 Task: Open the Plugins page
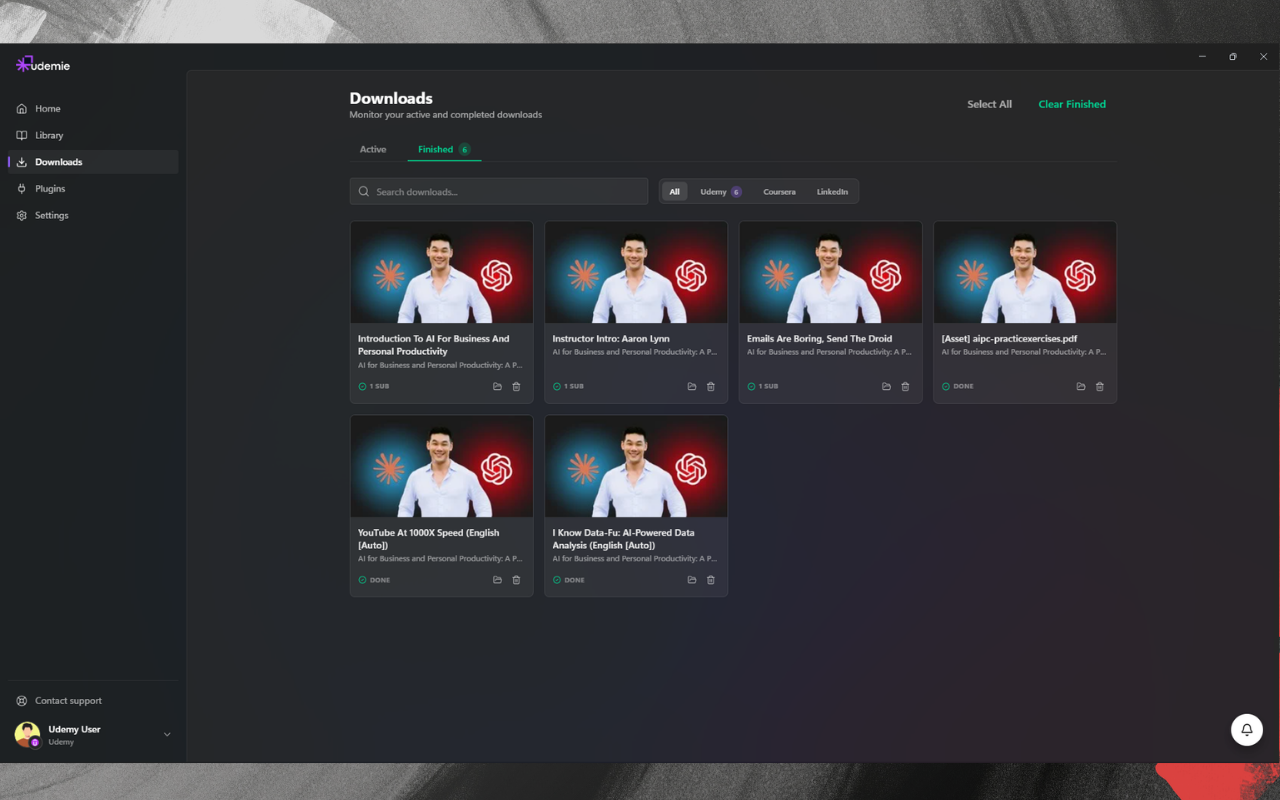[93, 188]
